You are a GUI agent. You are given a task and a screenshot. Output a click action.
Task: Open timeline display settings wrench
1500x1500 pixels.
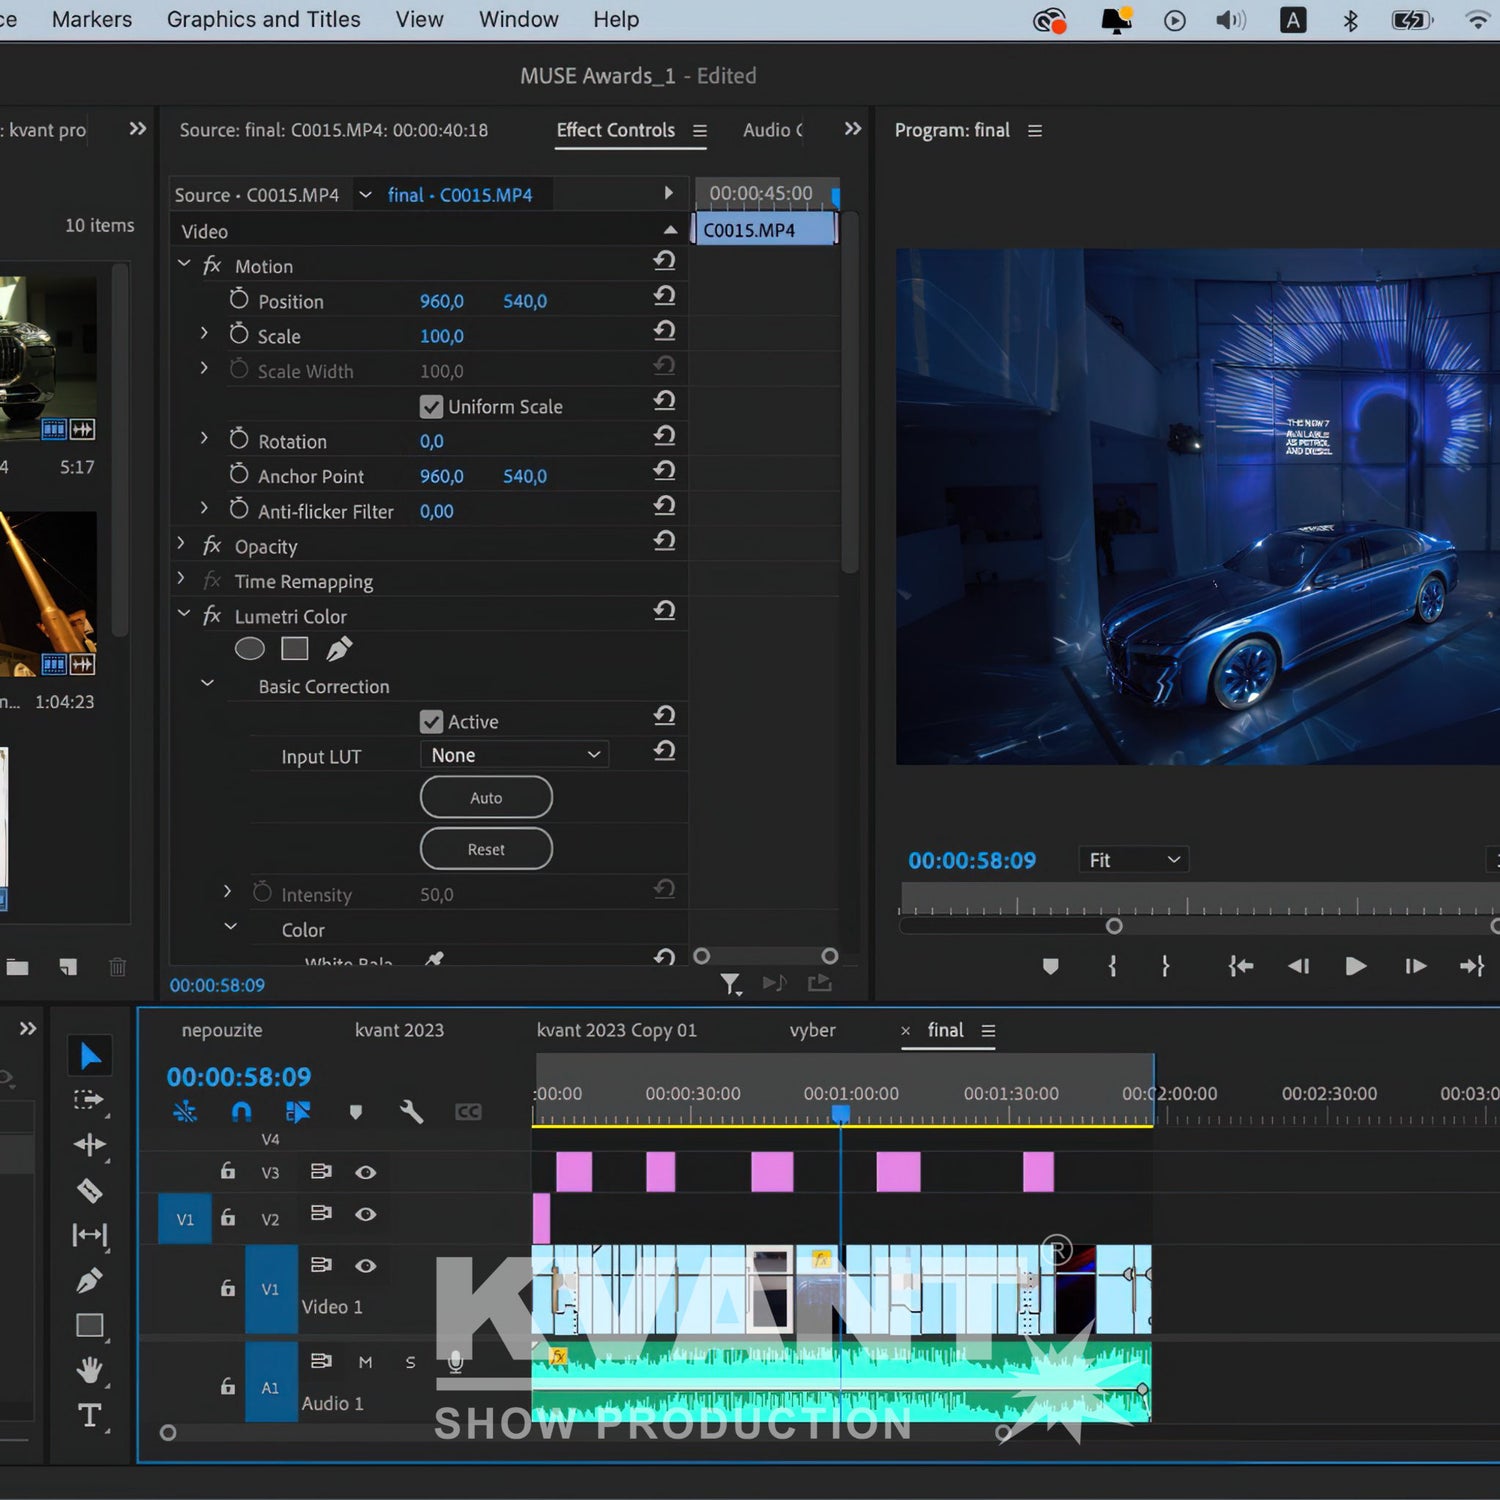point(411,1111)
